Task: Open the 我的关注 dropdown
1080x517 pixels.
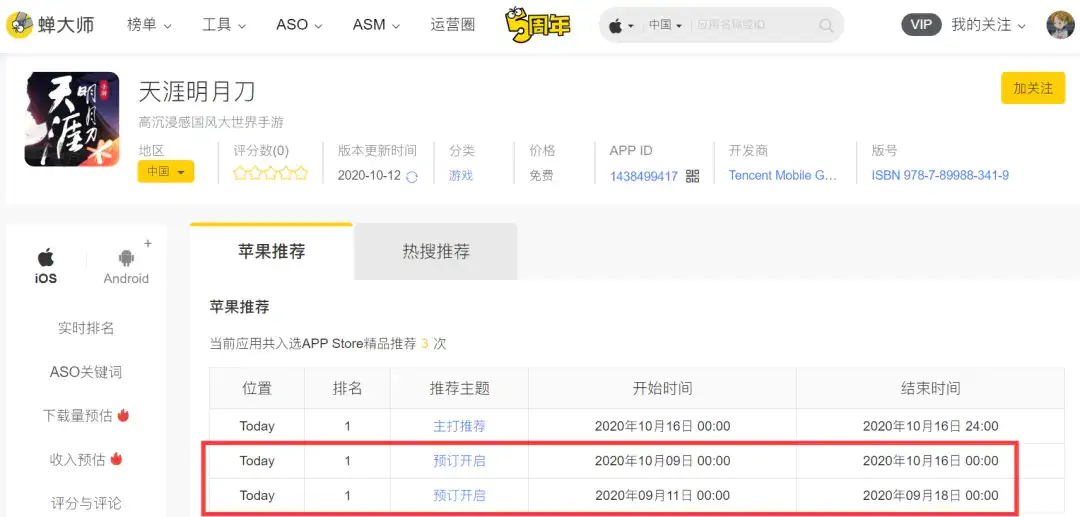Action: pos(989,25)
